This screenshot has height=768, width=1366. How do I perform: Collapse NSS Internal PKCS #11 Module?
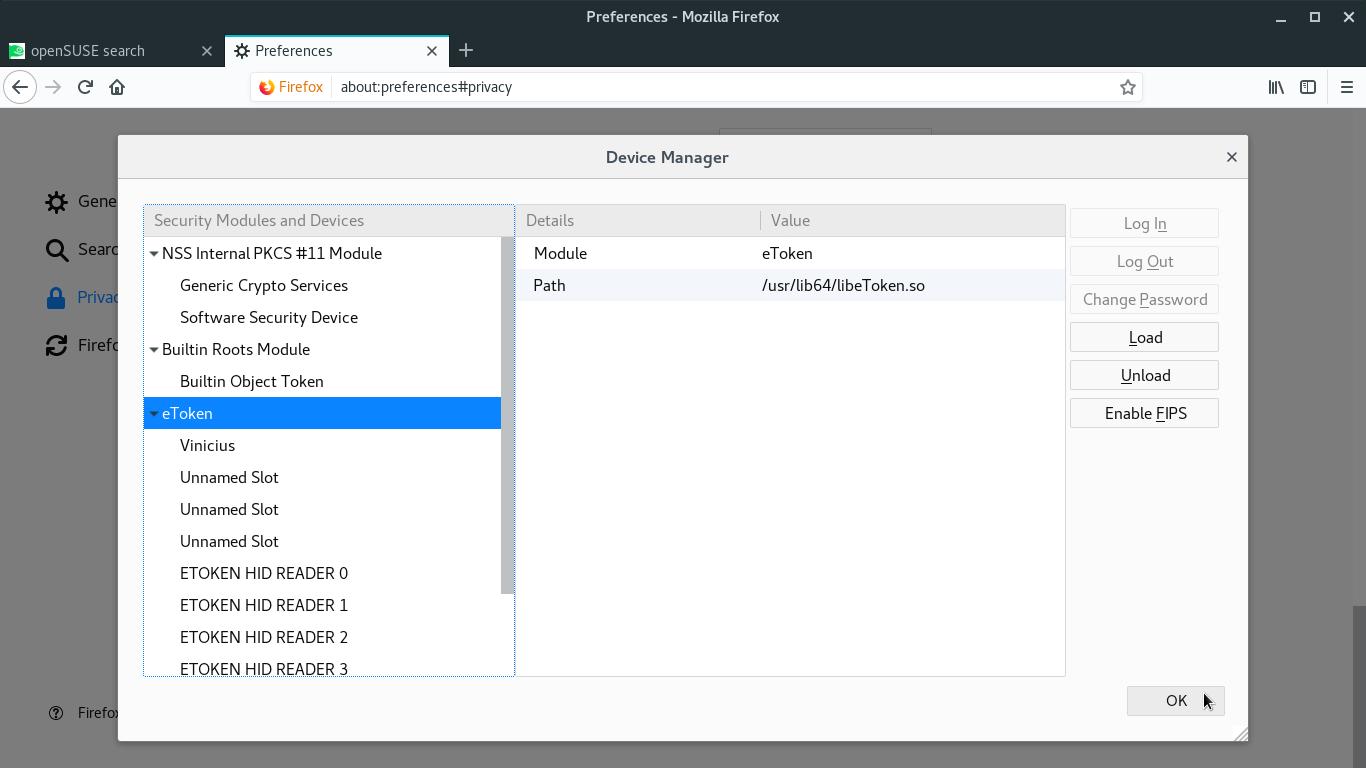point(154,254)
